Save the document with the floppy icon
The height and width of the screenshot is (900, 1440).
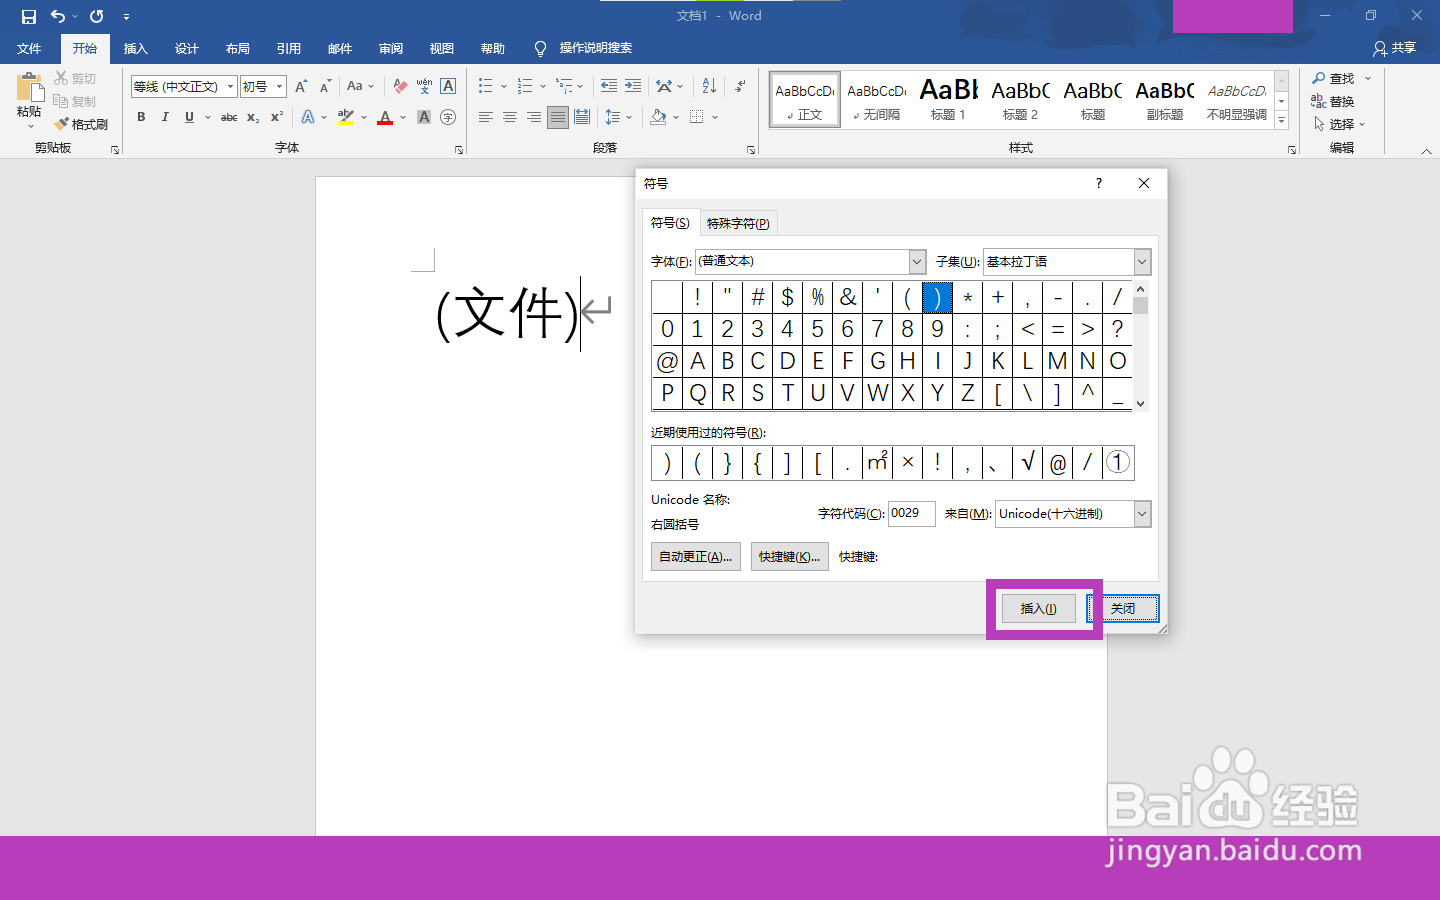click(x=28, y=16)
